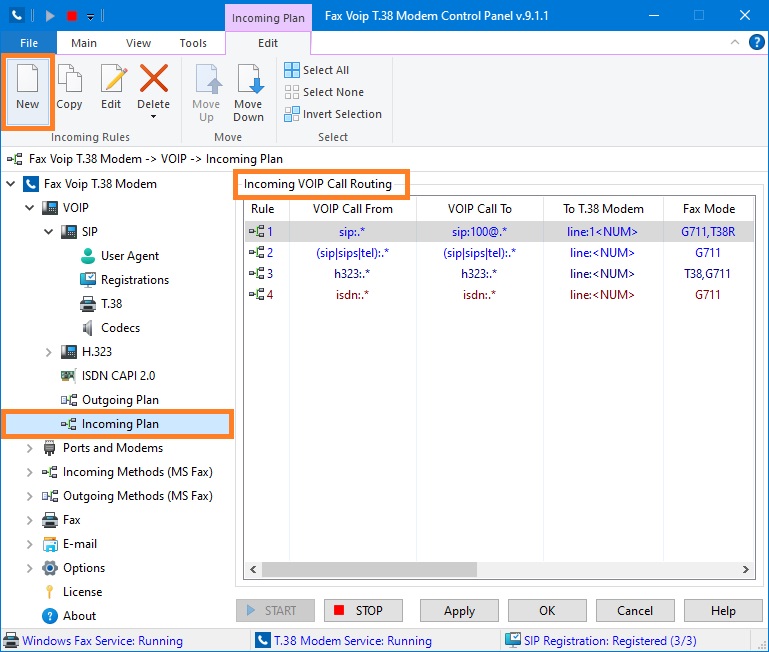Open the quick access toolbar dropdown
The width and height of the screenshot is (769, 652).
coord(90,16)
